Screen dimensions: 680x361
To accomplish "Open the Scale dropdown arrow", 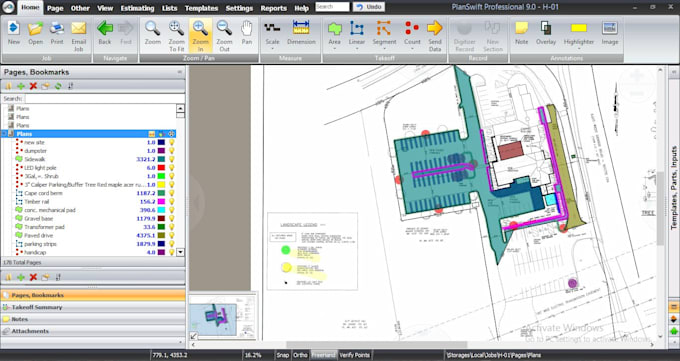I will 272,49.
